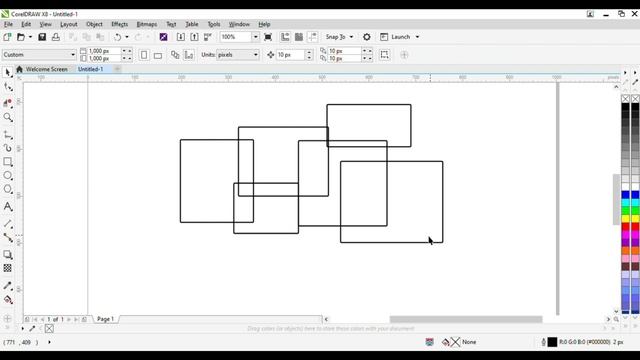Pick the yellow swatch in color palette

pos(625,219)
